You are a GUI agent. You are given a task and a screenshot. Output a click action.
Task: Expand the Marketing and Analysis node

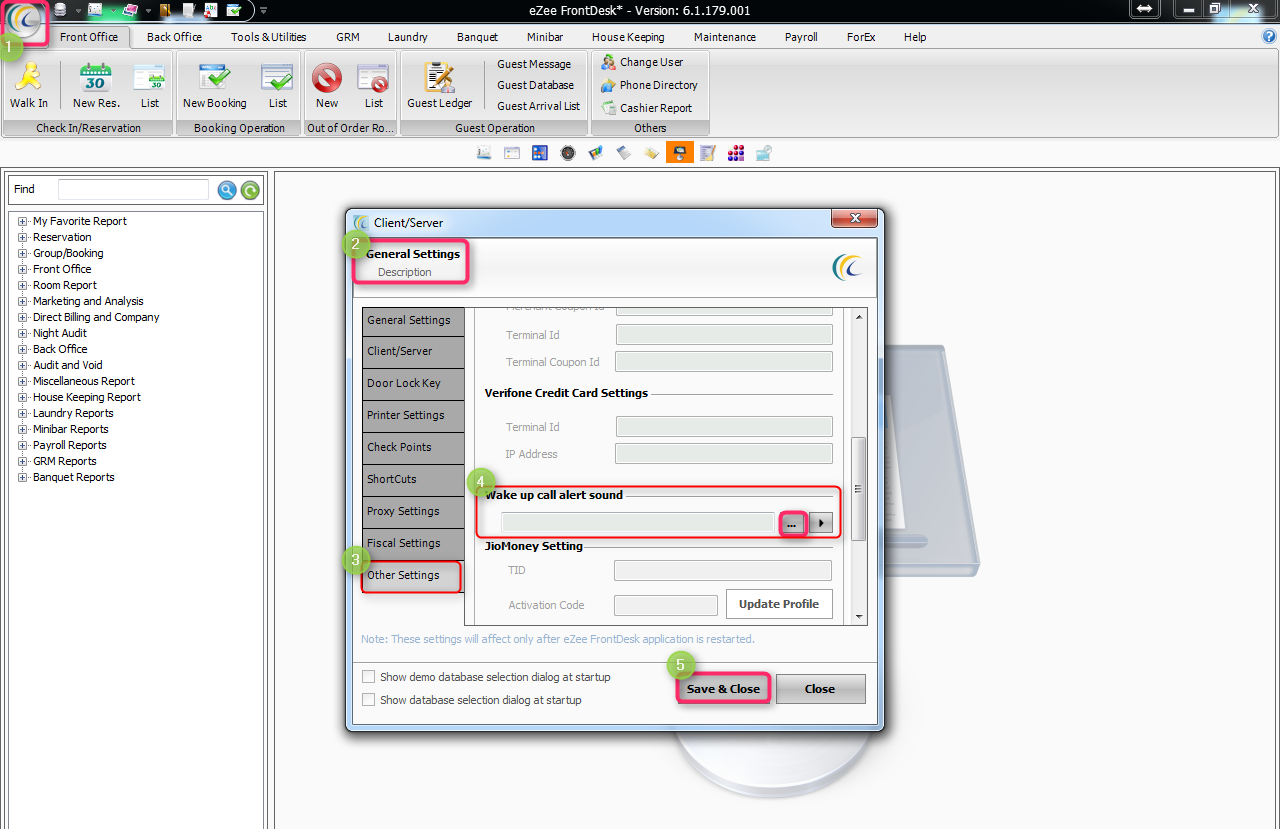pos(22,301)
